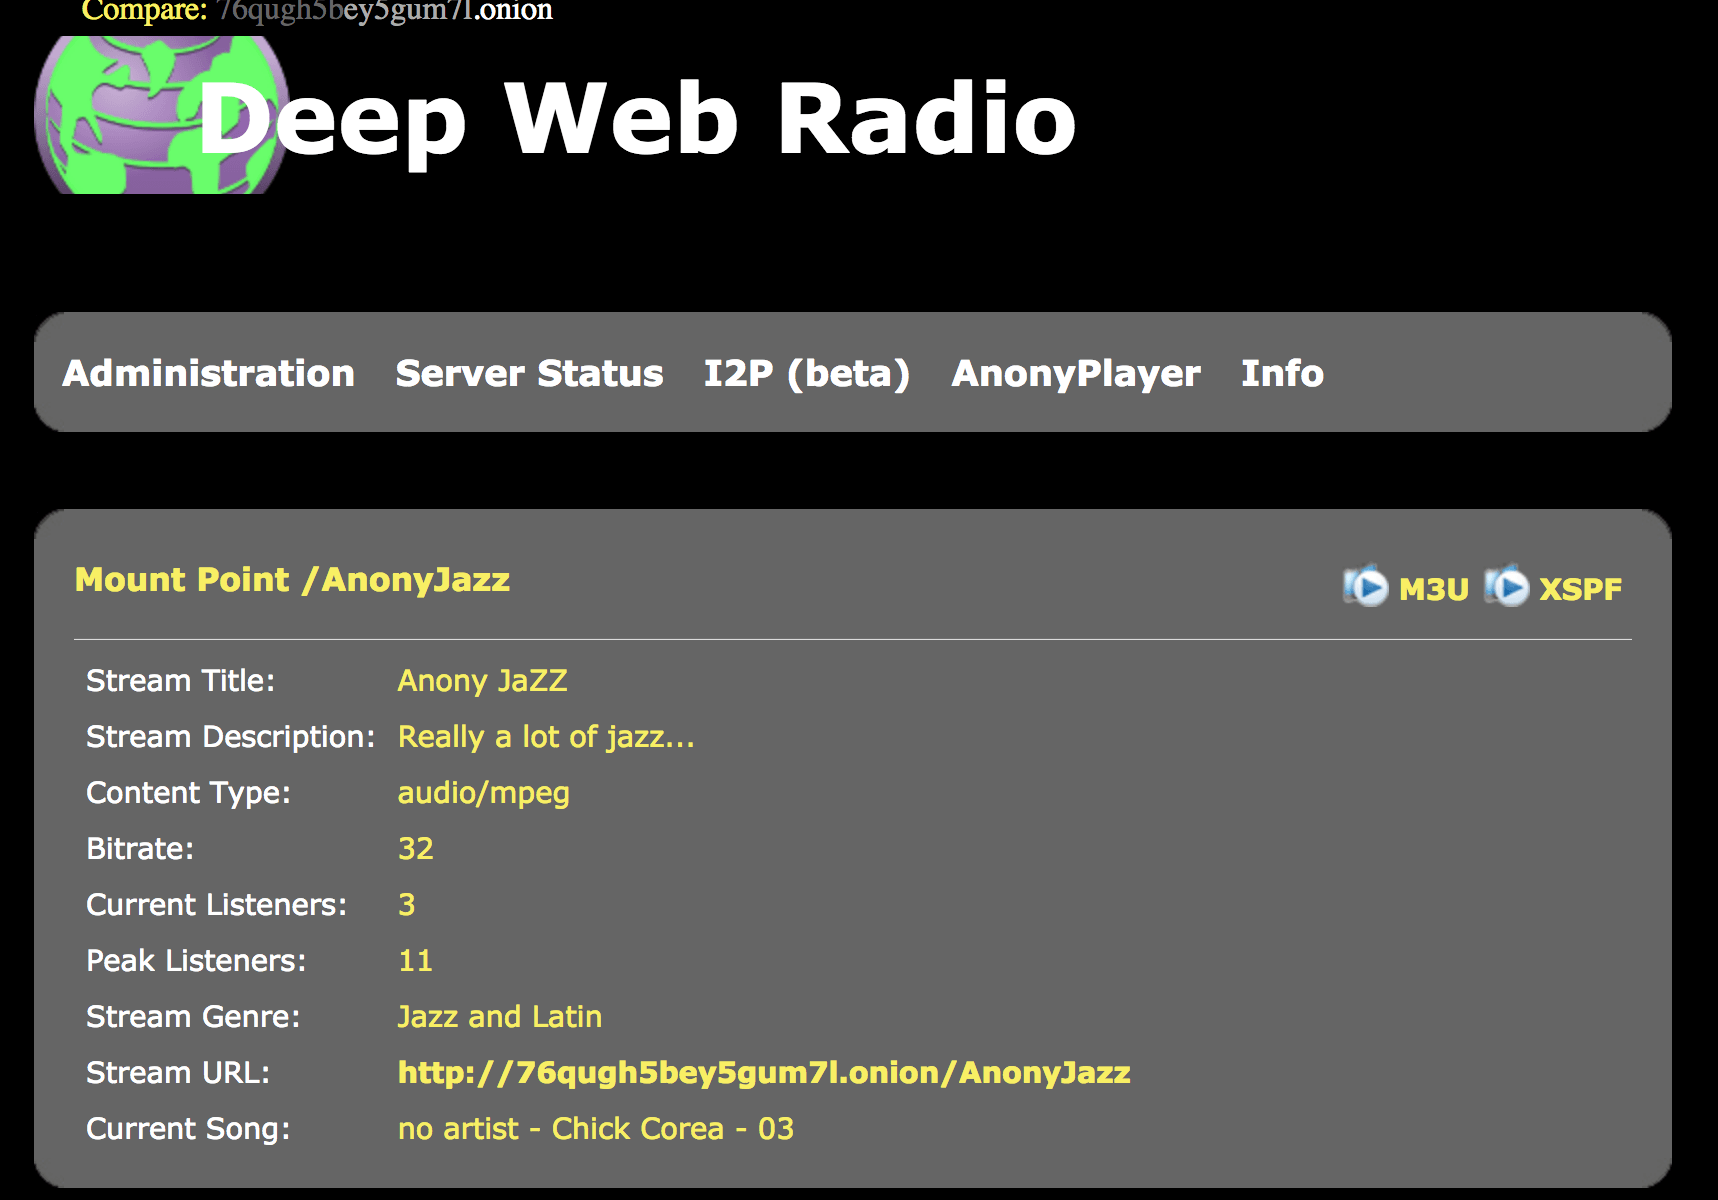Click the play icon beside M3U
The height and width of the screenshot is (1200, 1718).
pyautogui.click(x=1366, y=587)
